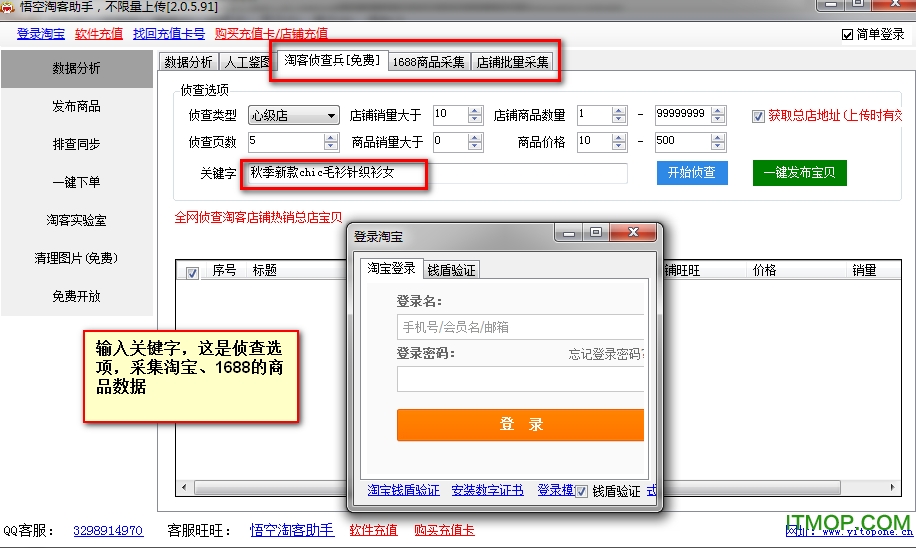Select 发布商品 in the left sidebar
The image size is (916, 548).
click(x=77, y=106)
